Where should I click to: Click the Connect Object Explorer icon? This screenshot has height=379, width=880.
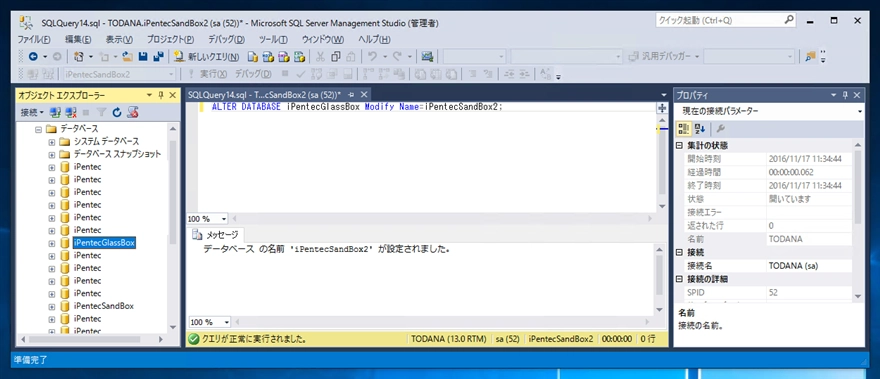[x=56, y=112]
